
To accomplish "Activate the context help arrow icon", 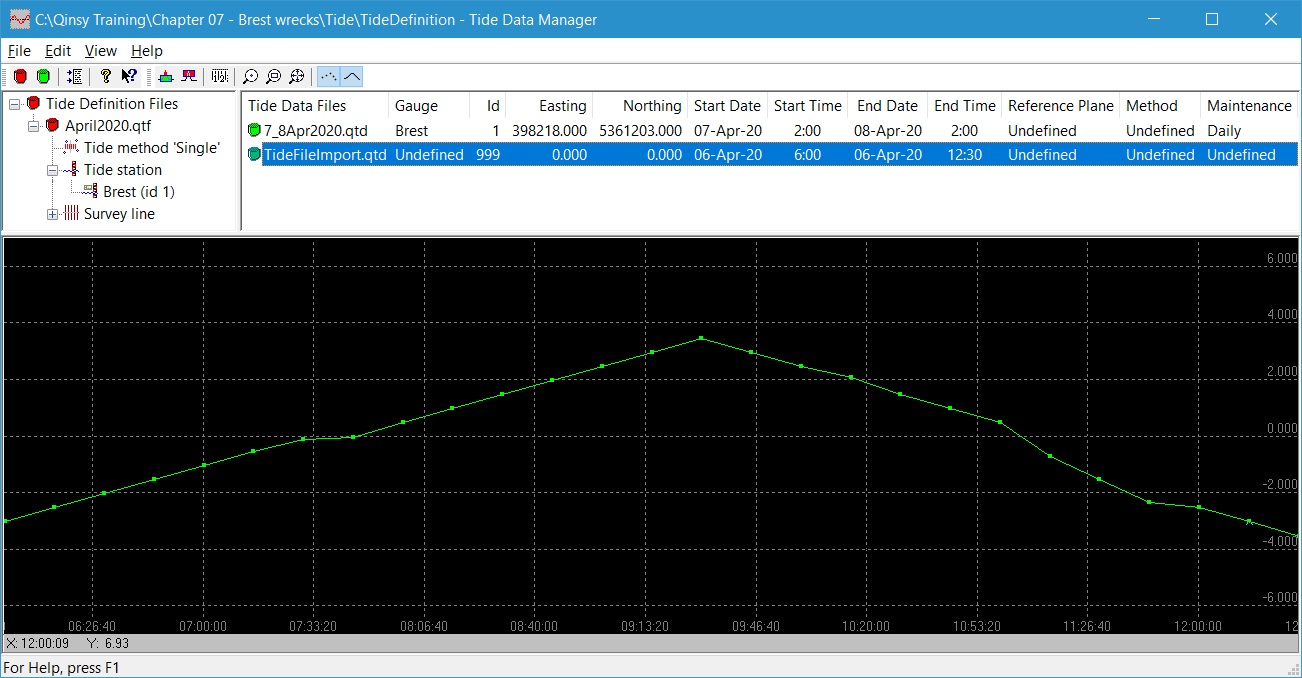I will tap(129, 76).
